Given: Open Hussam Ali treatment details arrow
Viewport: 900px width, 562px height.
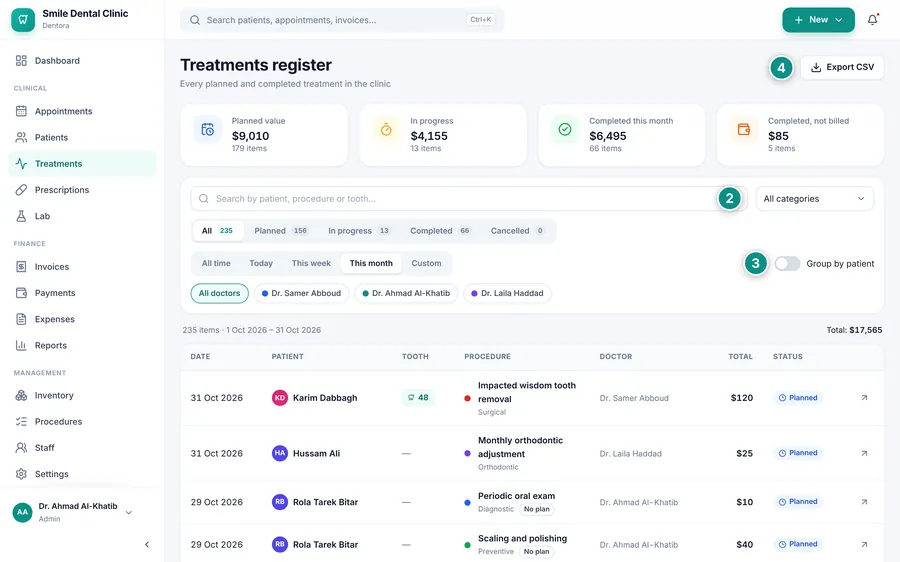Looking at the screenshot, I should pyautogui.click(x=864, y=453).
